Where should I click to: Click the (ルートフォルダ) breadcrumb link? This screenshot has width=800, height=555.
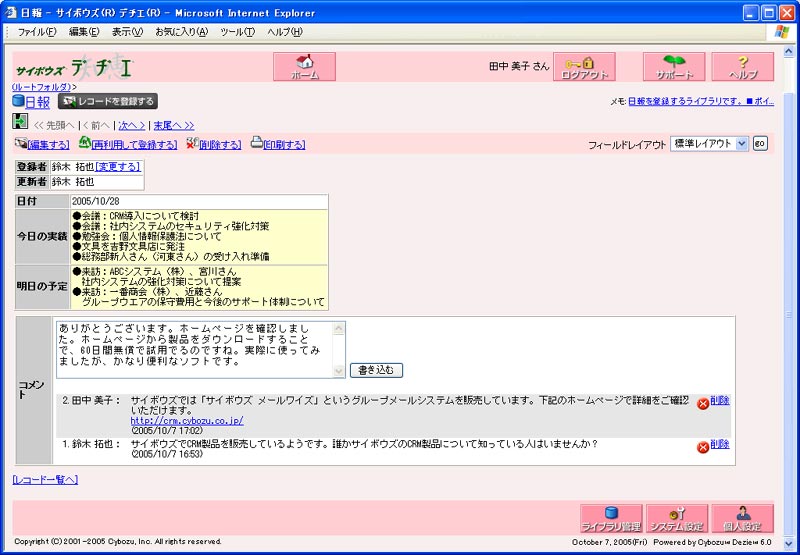pos(41,87)
